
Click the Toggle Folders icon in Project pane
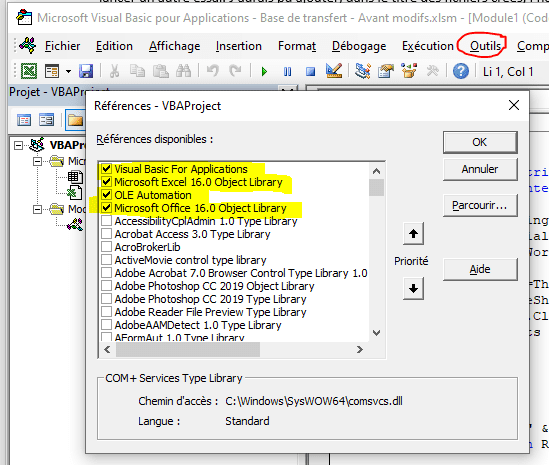(75, 120)
